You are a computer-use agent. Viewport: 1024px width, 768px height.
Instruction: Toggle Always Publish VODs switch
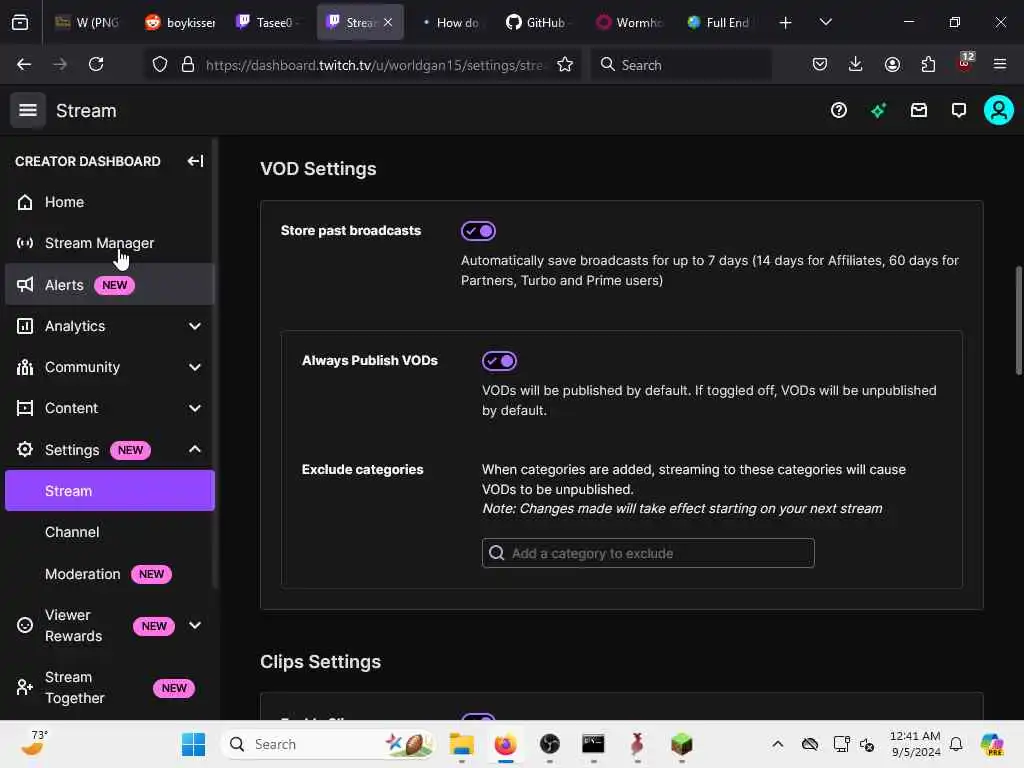499,360
